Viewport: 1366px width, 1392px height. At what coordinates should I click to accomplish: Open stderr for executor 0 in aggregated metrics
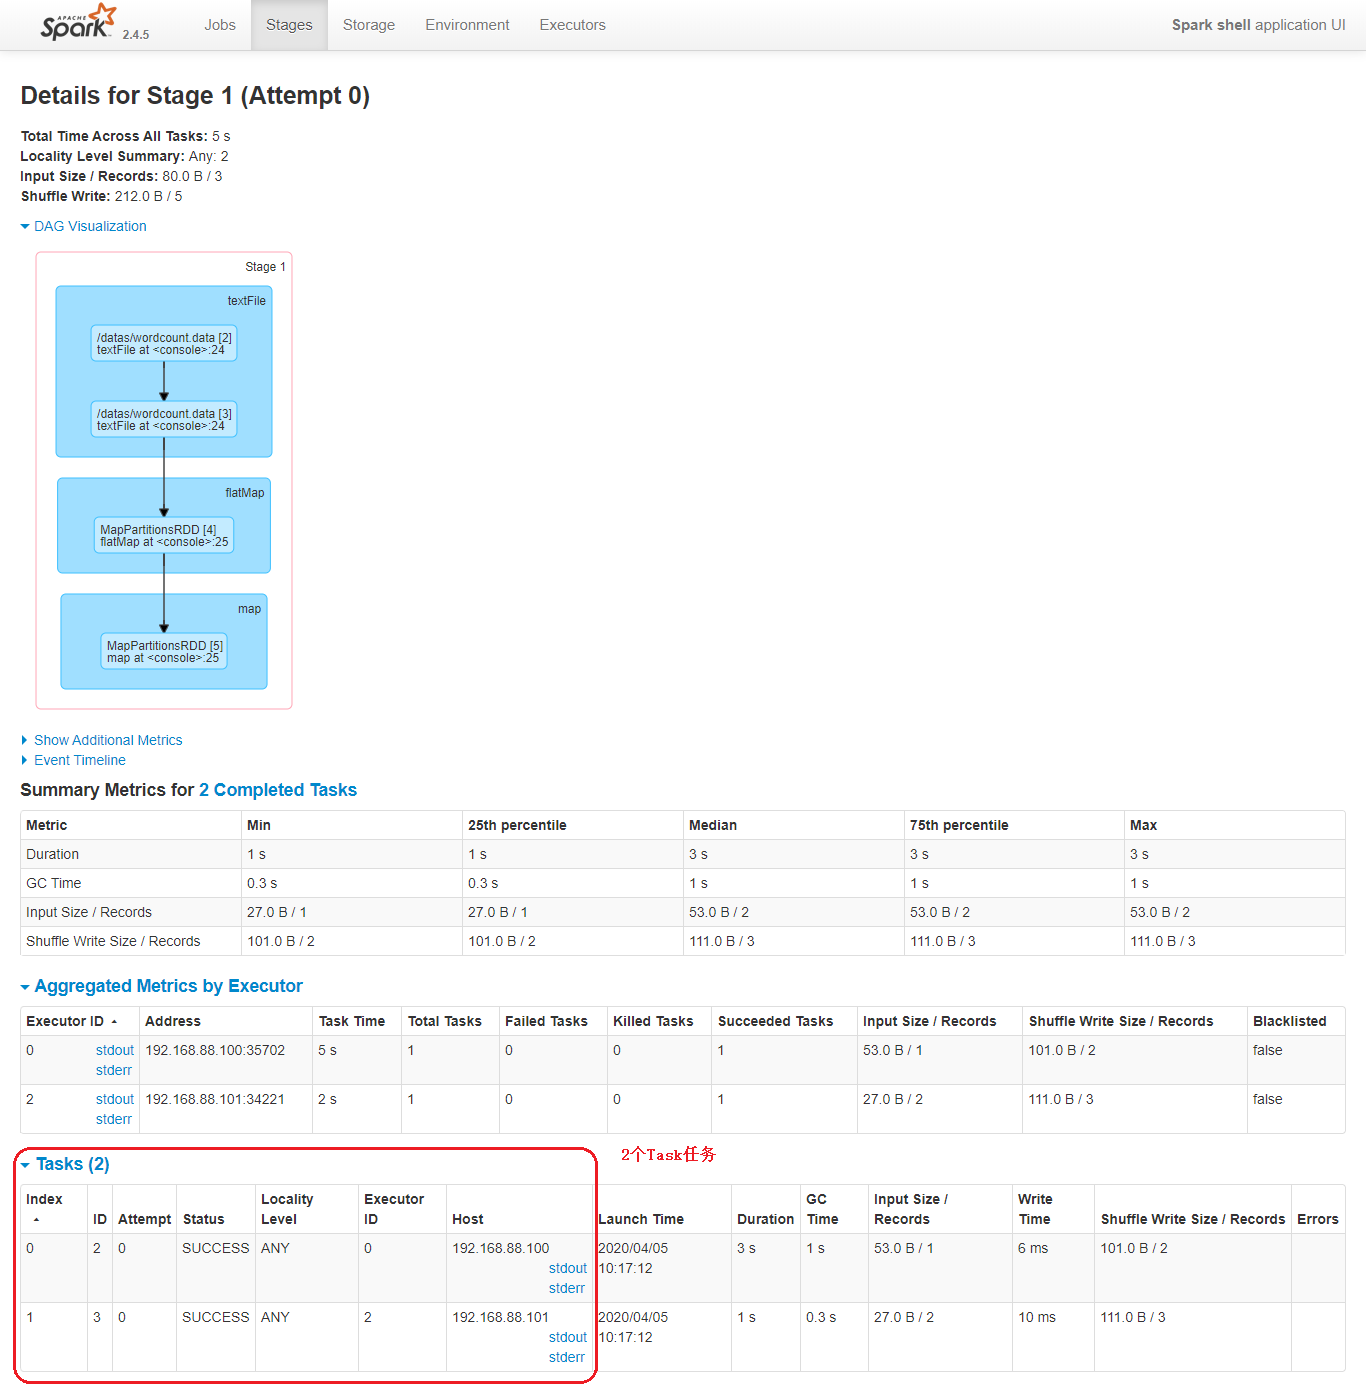(114, 1070)
